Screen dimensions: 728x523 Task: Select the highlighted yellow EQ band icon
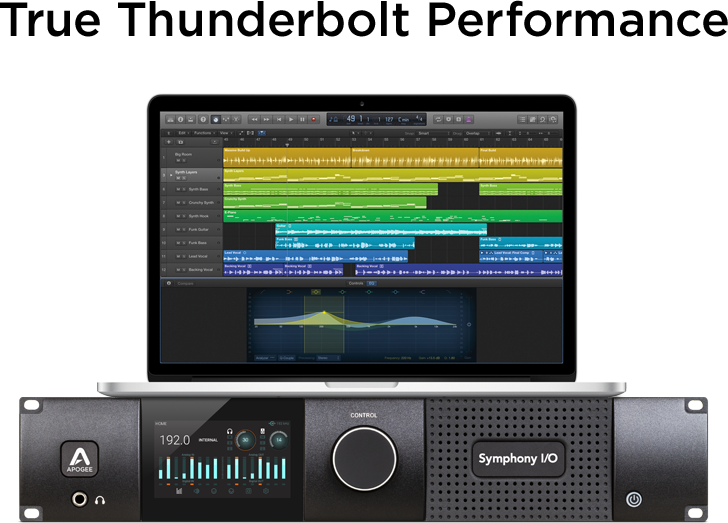[x=316, y=292]
